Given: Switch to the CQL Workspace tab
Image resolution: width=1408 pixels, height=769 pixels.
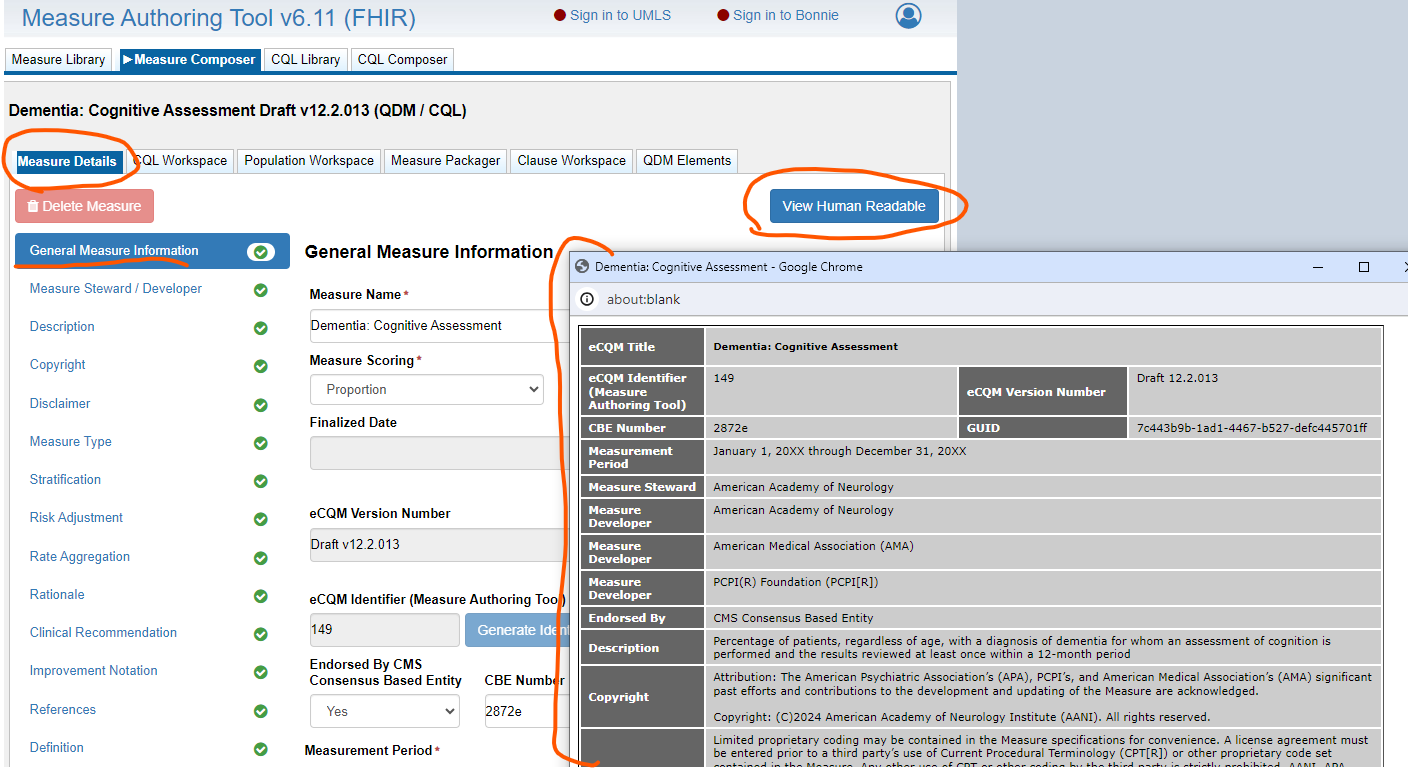Looking at the screenshot, I should 182,161.
